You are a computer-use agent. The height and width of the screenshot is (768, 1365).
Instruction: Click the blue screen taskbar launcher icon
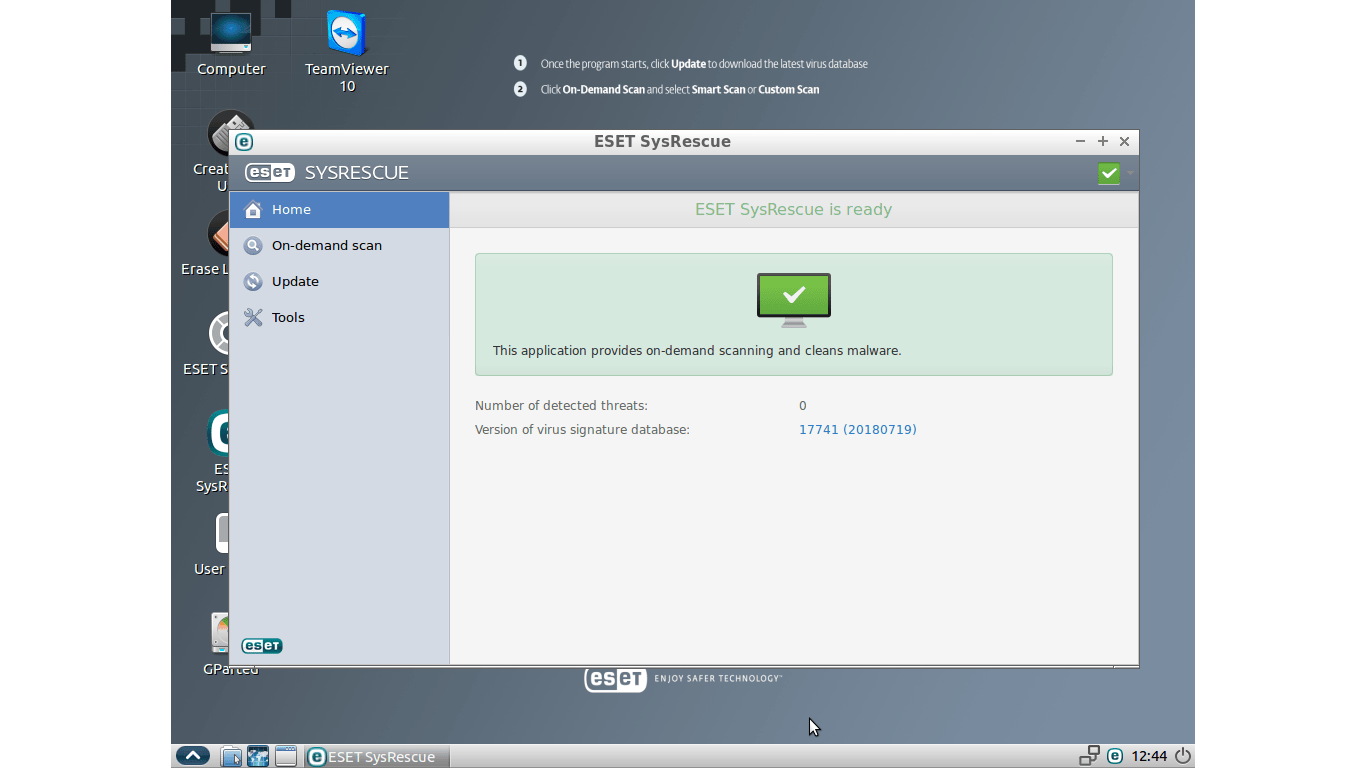258,756
